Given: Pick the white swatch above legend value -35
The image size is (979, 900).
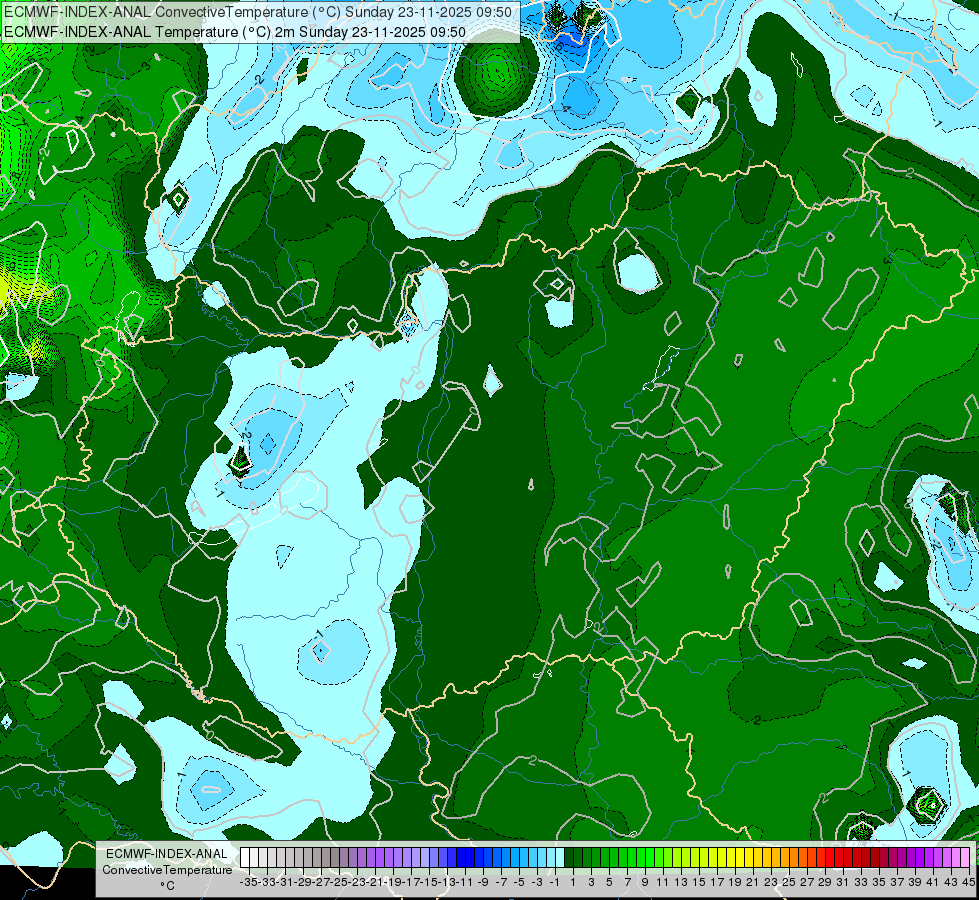Looking at the screenshot, I should coord(245,857).
